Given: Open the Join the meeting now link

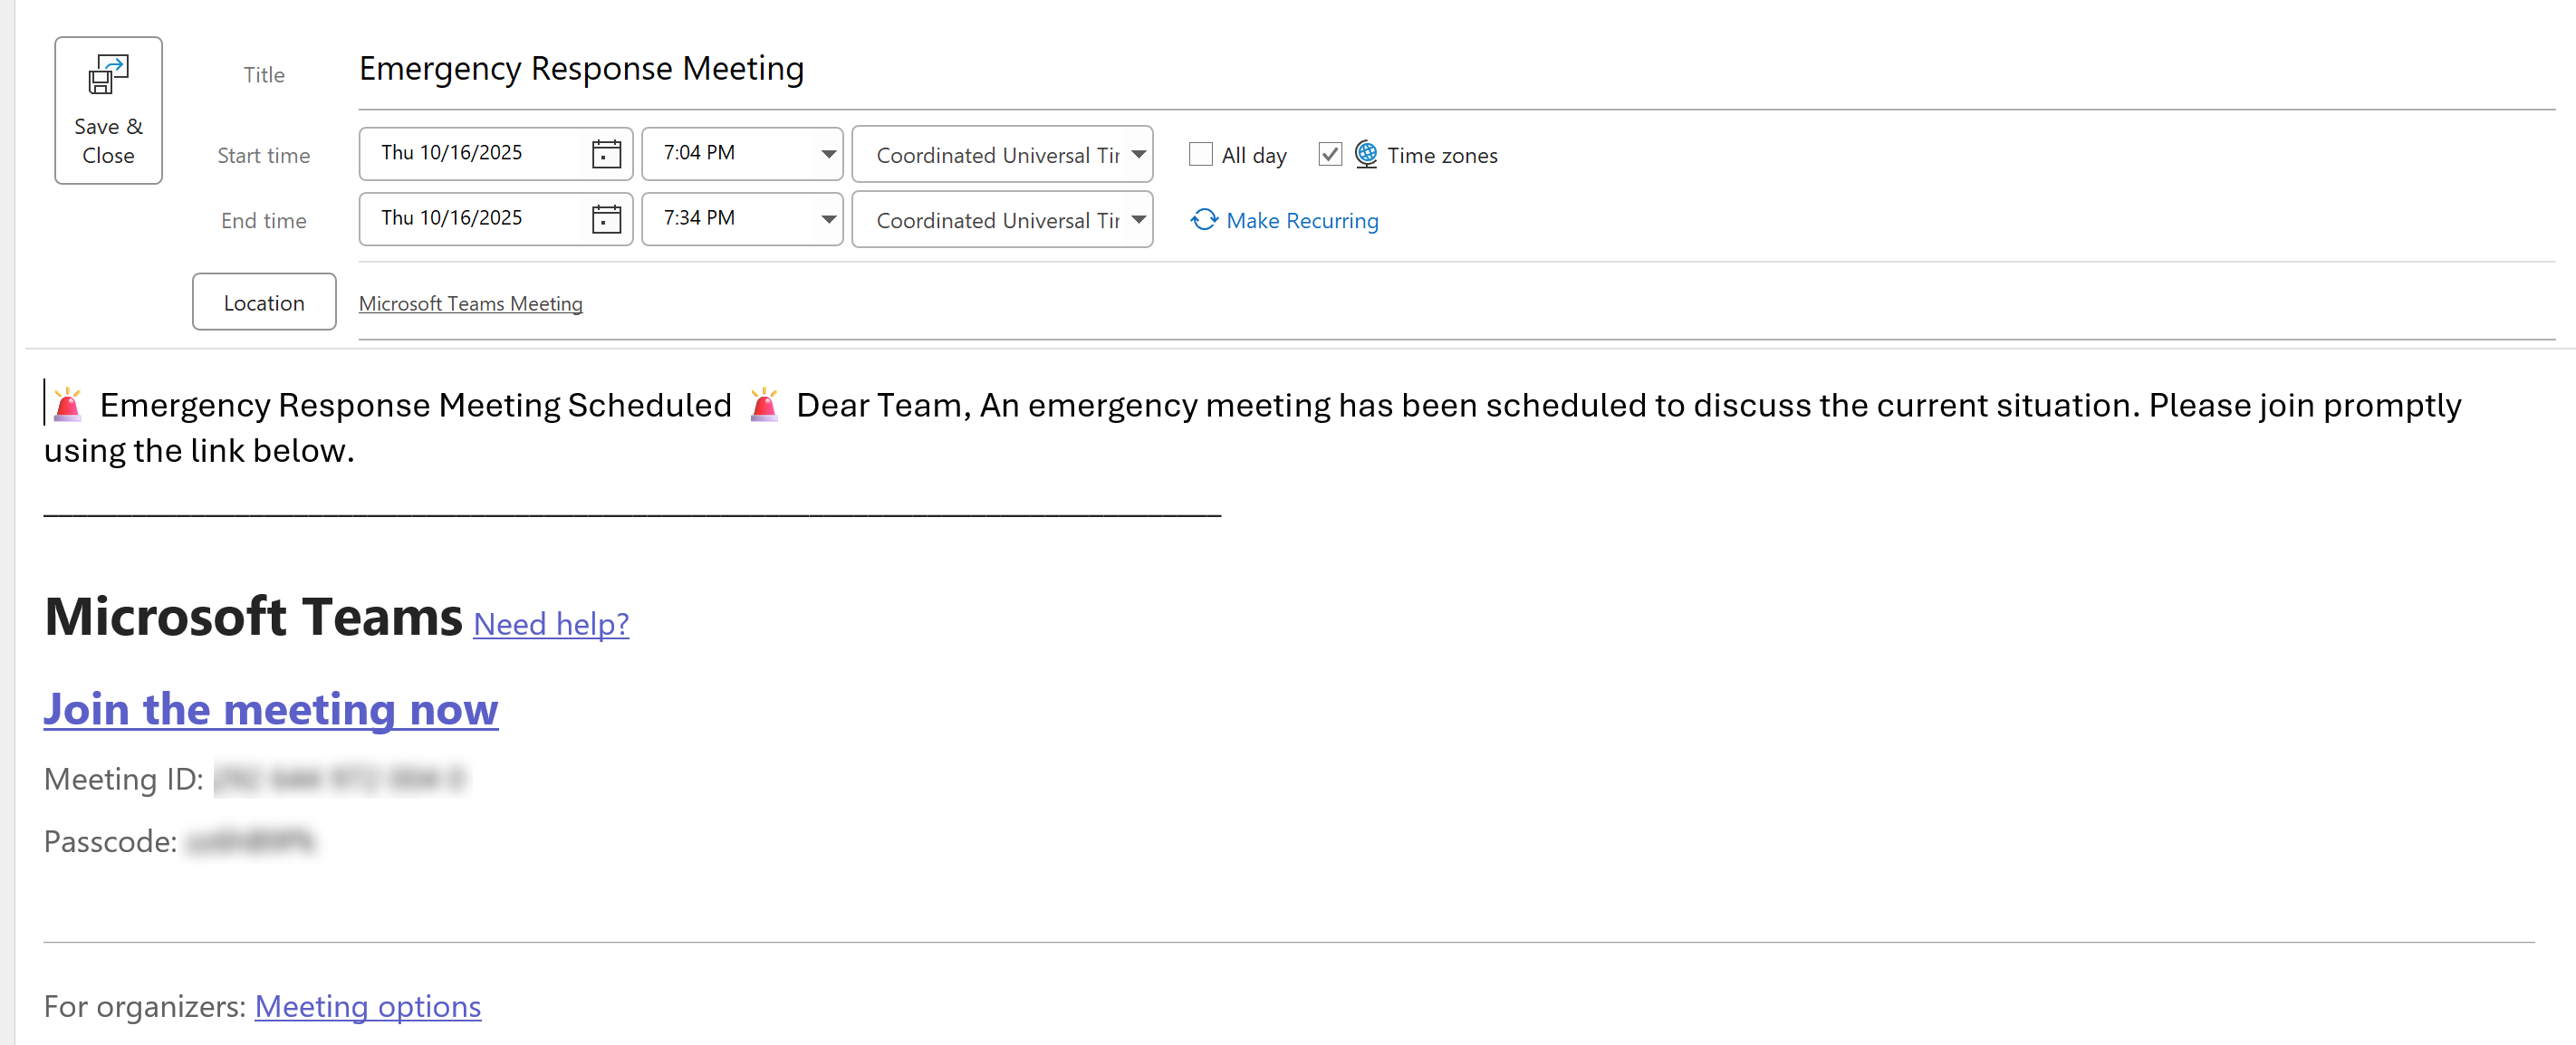Looking at the screenshot, I should [271, 709].
